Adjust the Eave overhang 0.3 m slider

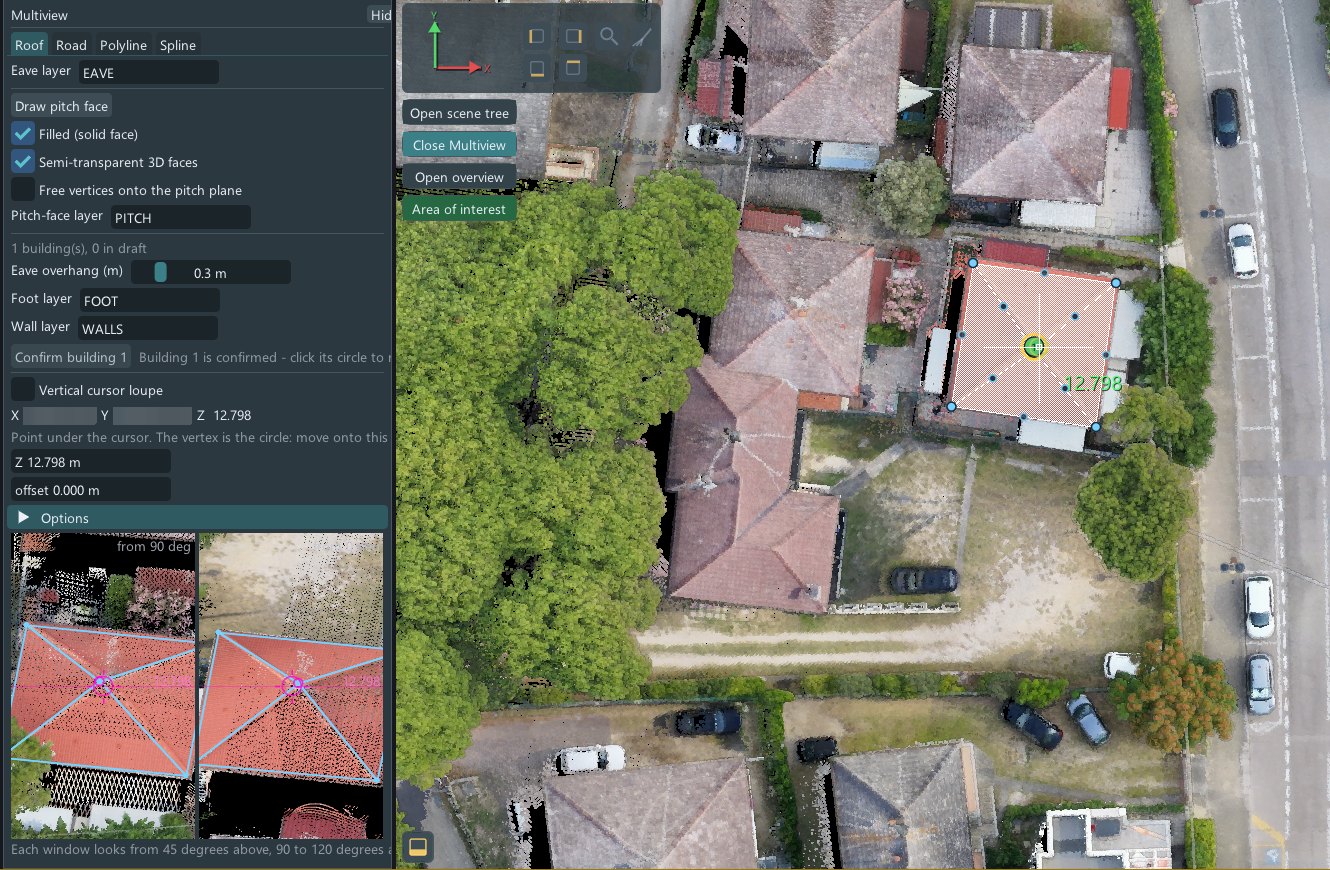(210, 272)
